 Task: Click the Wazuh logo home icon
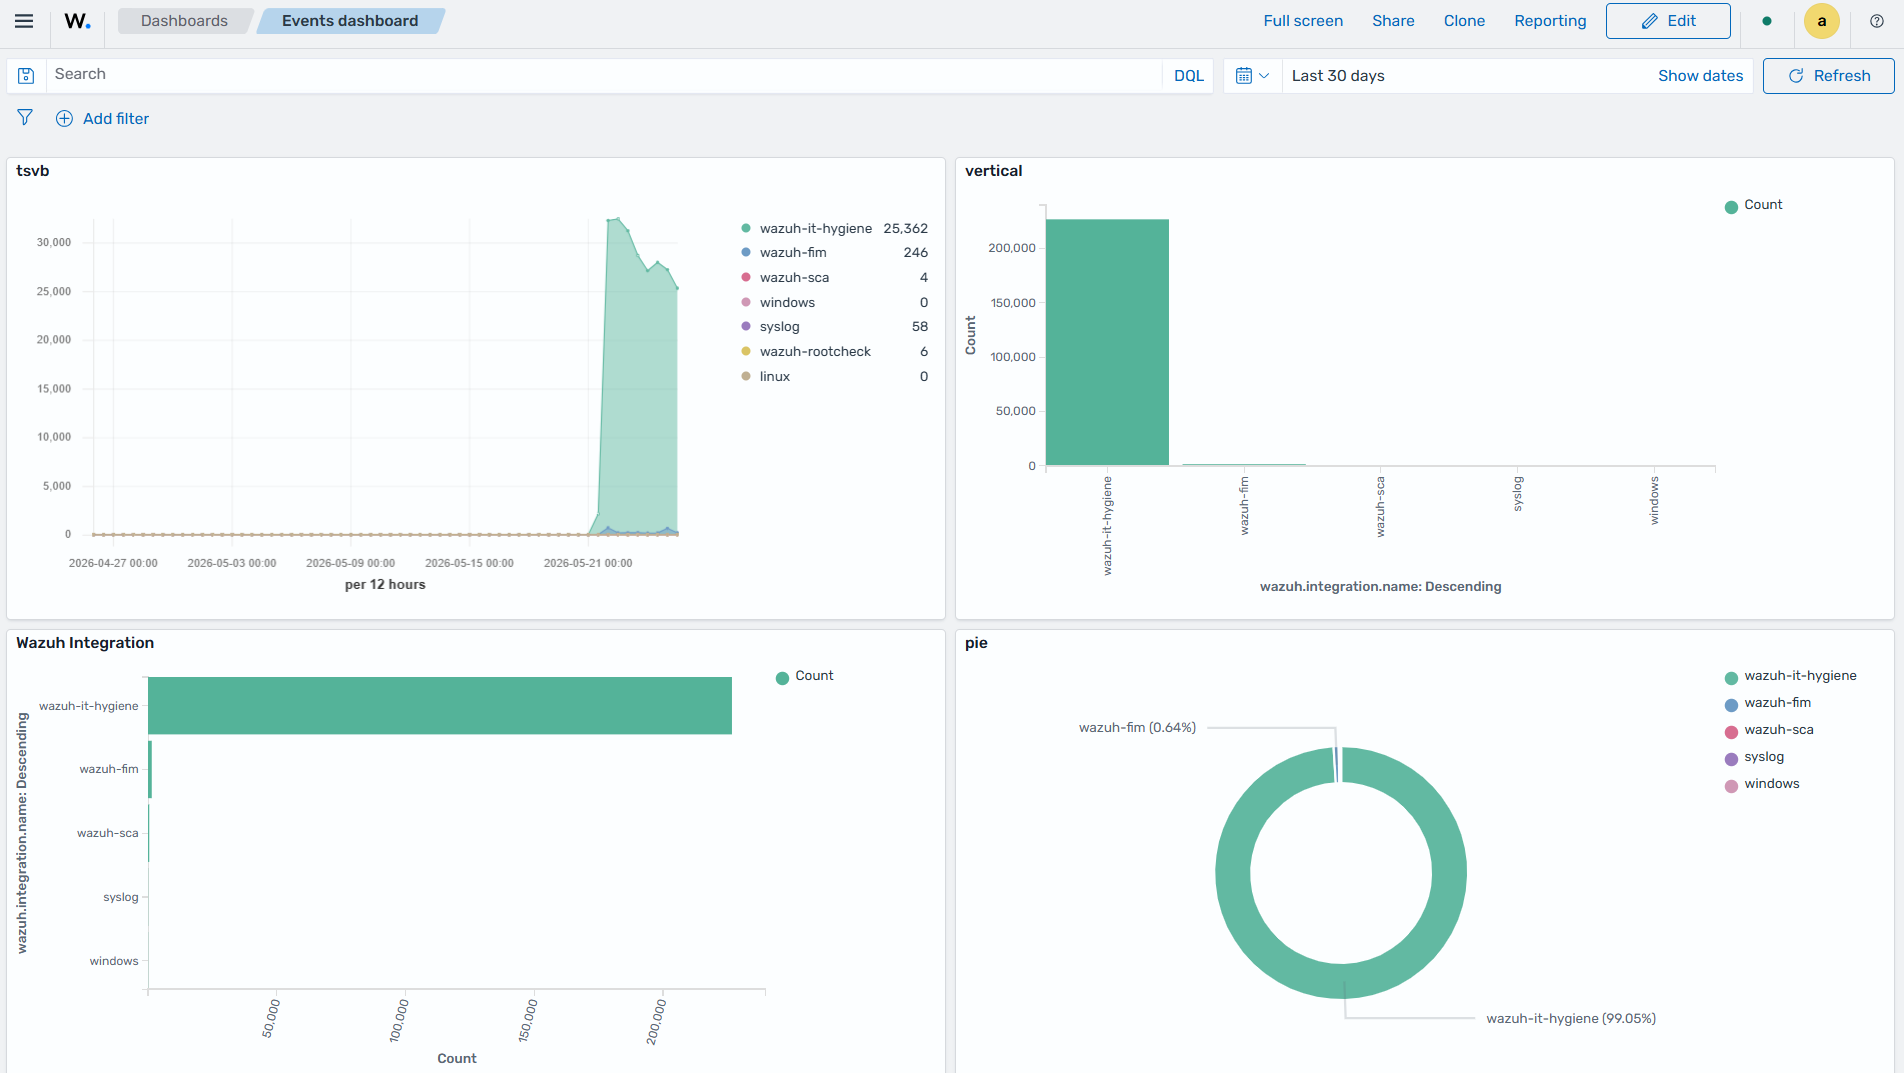[x=77, y=21]
